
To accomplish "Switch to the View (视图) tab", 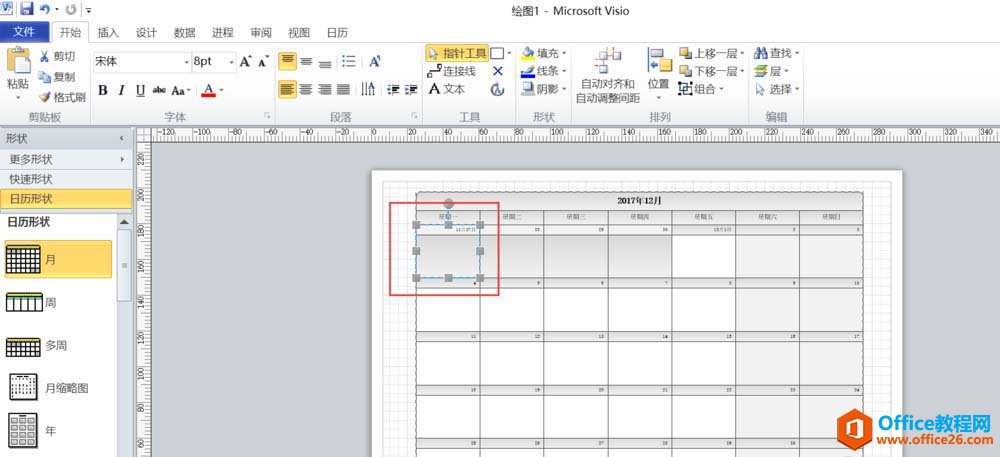I will pos(299,33).
